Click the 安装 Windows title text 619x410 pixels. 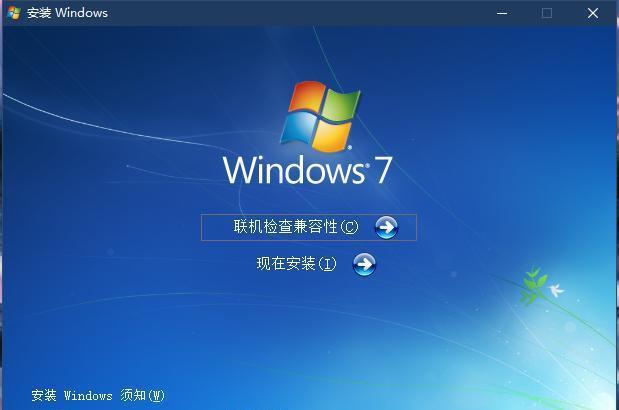67,13
